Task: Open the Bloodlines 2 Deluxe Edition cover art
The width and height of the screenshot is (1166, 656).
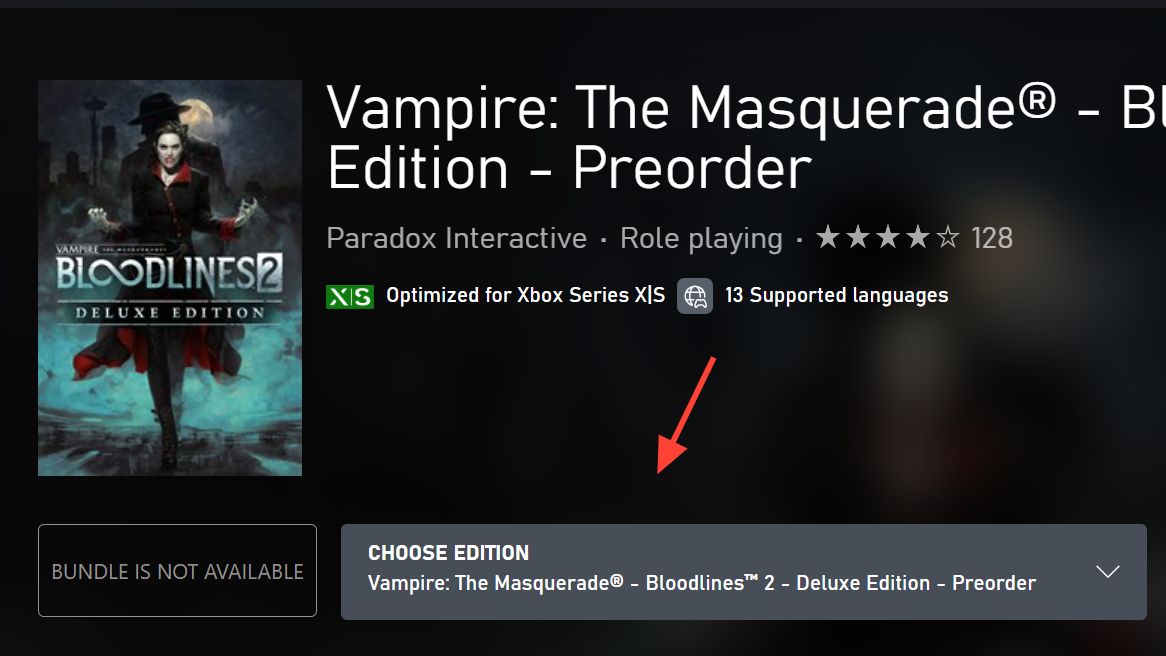Action: (170, 278)
